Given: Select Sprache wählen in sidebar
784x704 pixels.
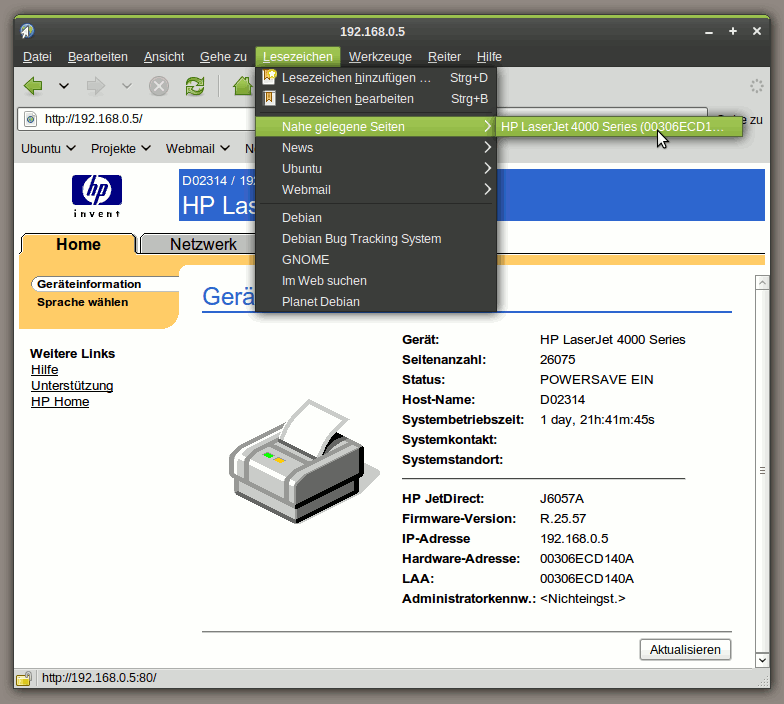Looking at the screenshot, I should (82, 302).
